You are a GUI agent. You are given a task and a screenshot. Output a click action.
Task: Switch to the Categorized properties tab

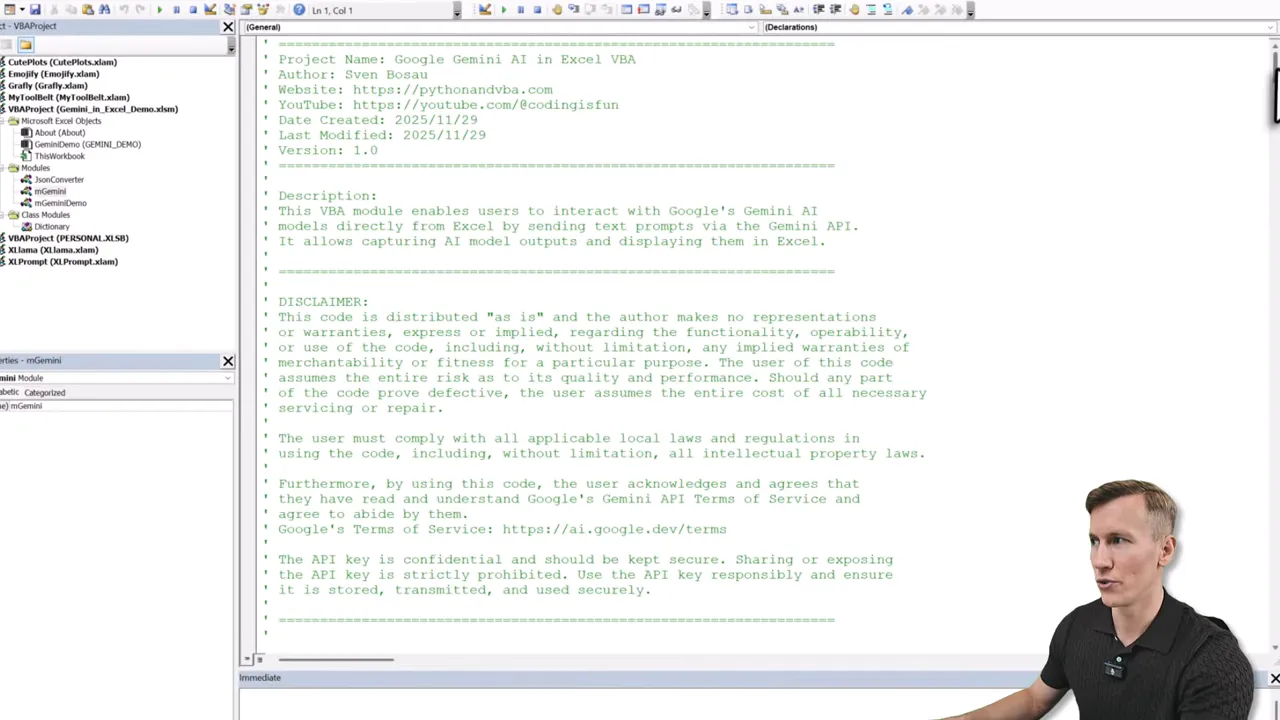coord(45,392)
